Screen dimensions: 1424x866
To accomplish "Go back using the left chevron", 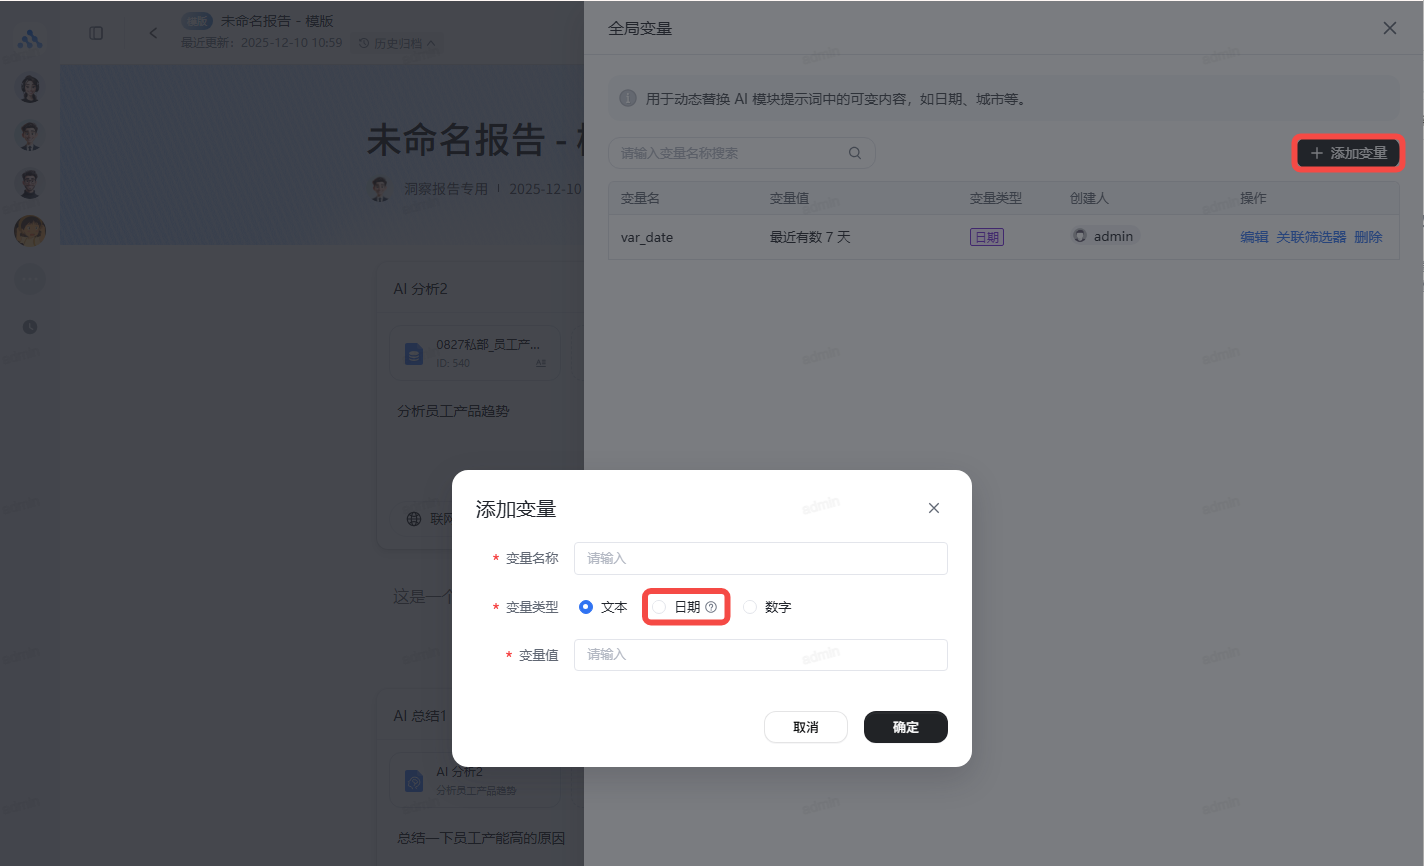I will [153, 33].
